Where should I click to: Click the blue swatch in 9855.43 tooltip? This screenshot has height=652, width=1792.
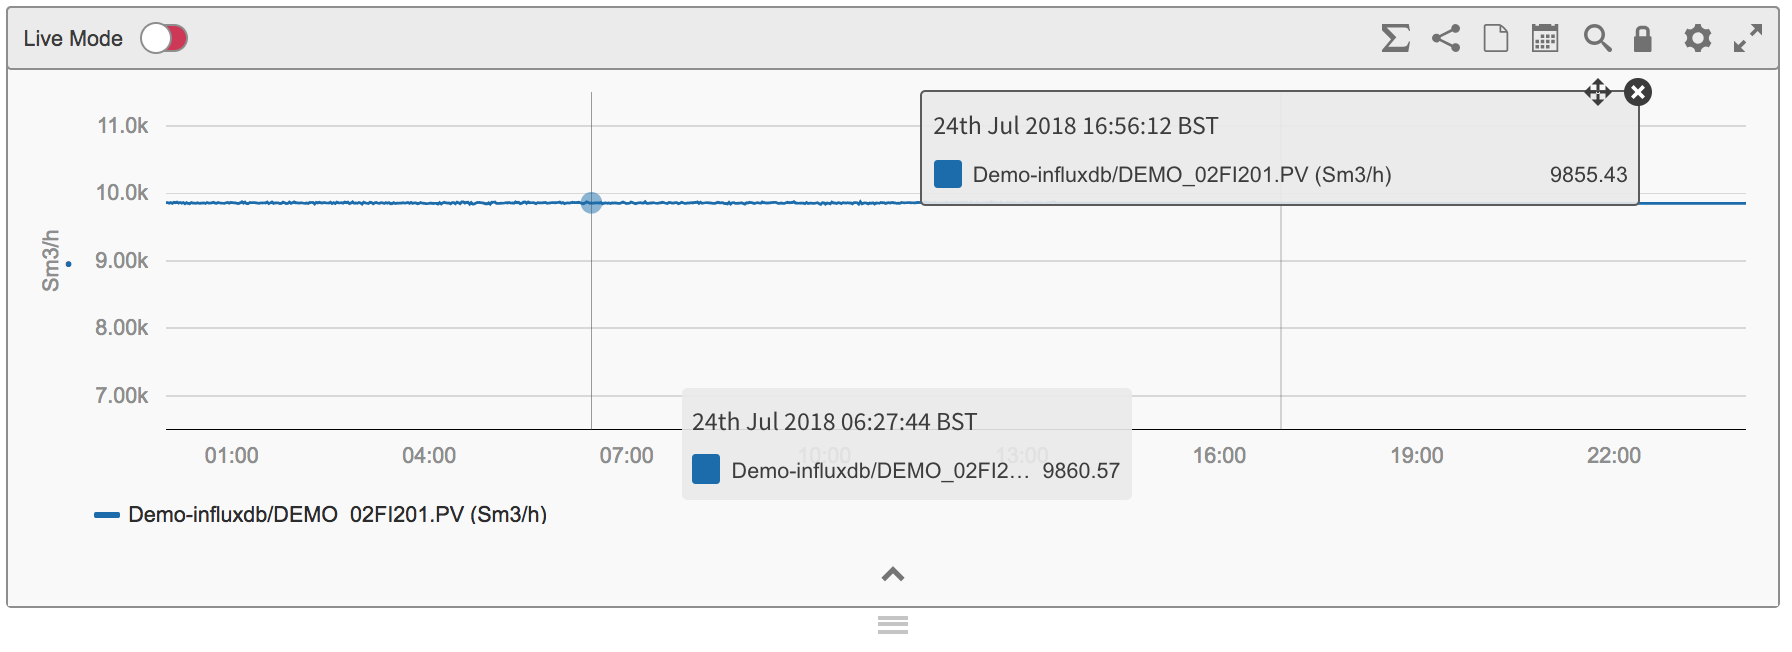pyautogui.click(x=947, y=174)
